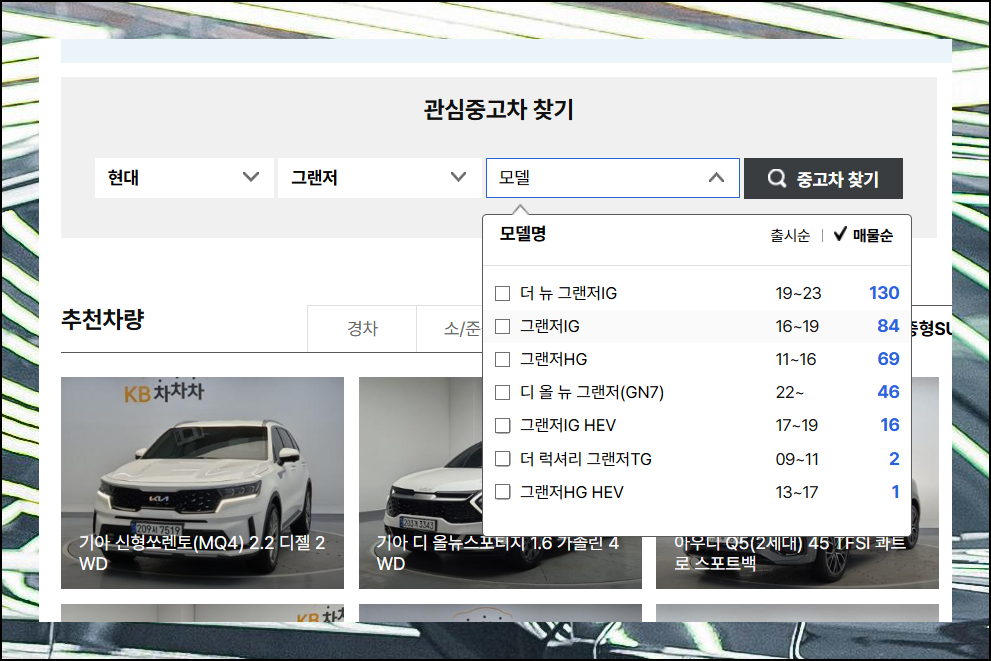Screen dimensions: 991x661
Task: Sort models by 매물순
Action: click(x=872, y=236)
